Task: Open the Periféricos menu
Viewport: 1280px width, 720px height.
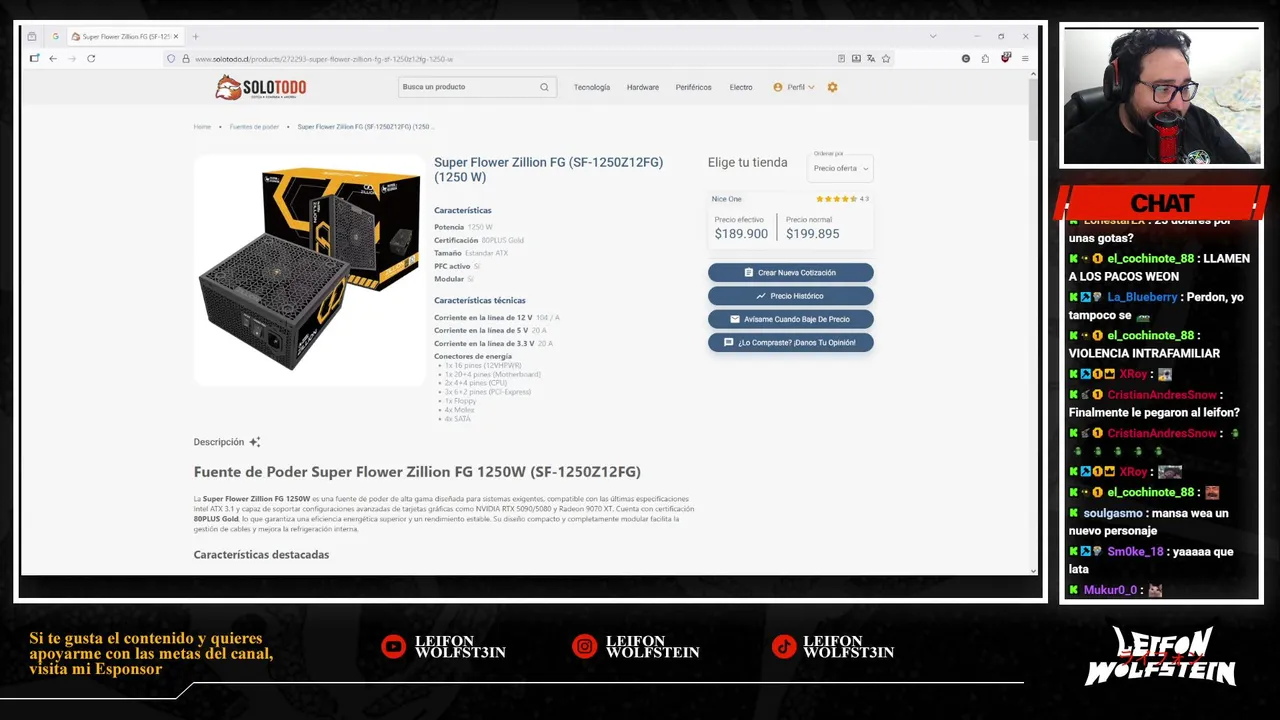Action: click(x=693, y=87)
